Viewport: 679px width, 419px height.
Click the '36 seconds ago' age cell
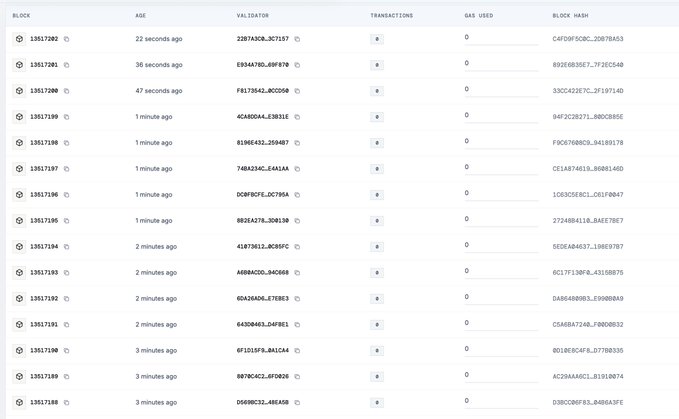coord(159,65)
